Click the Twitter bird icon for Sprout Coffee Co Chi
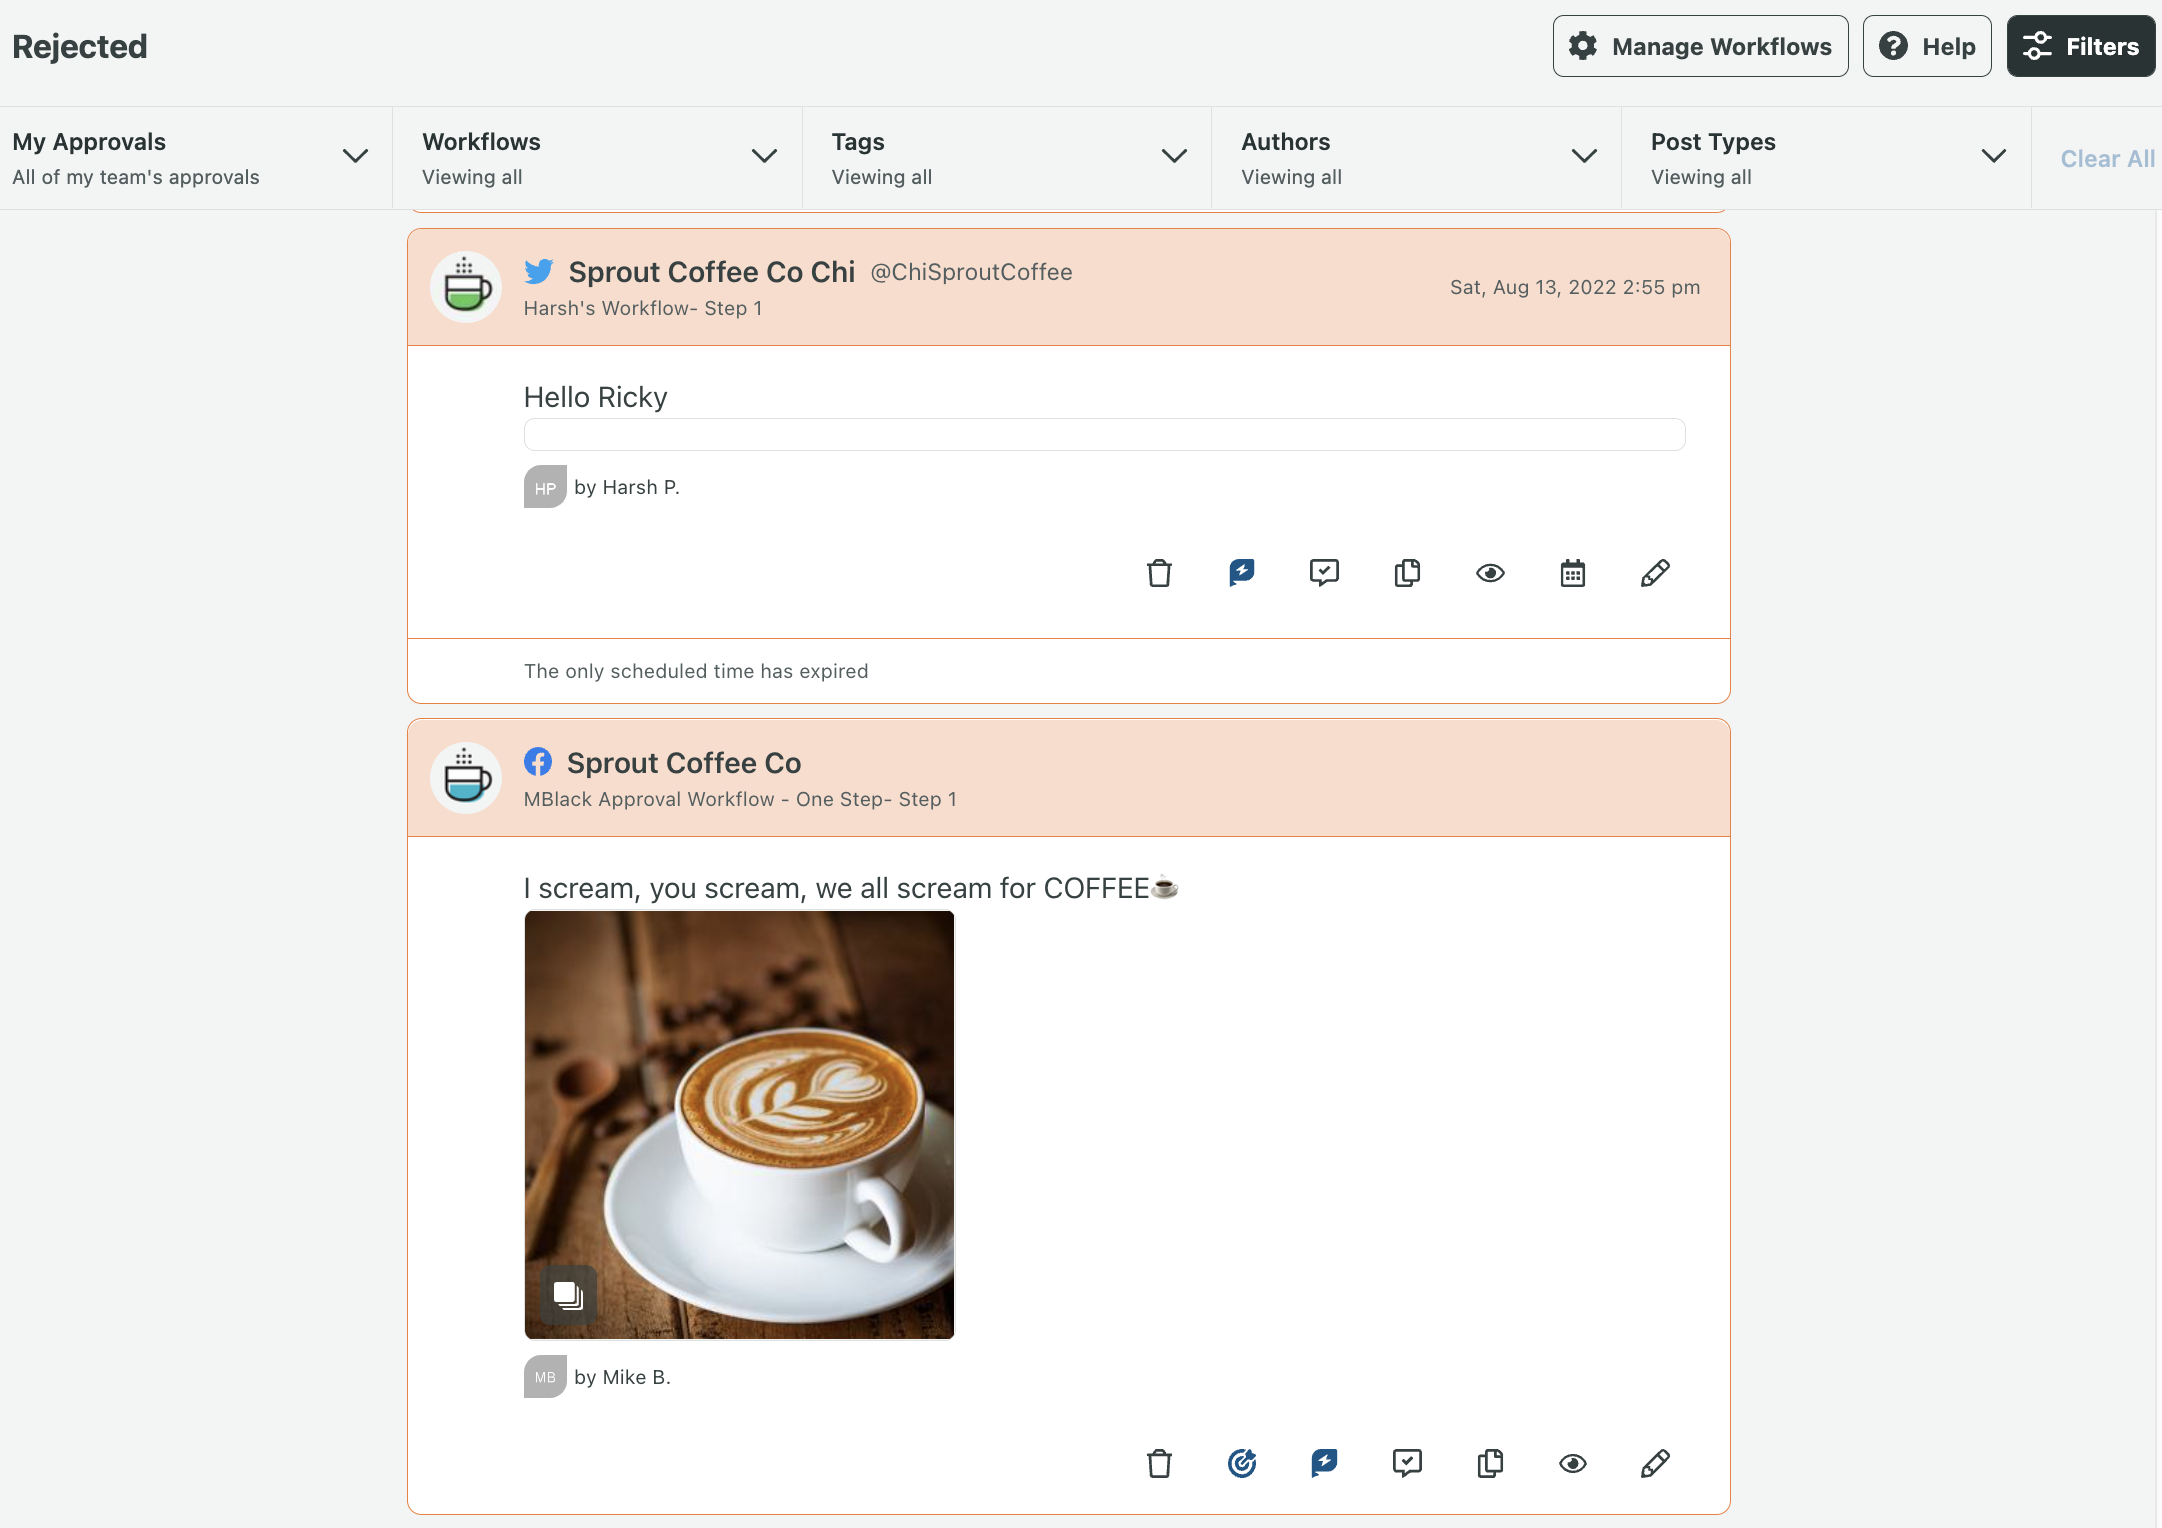The image size is (2162, 1528). coord(539,271)
